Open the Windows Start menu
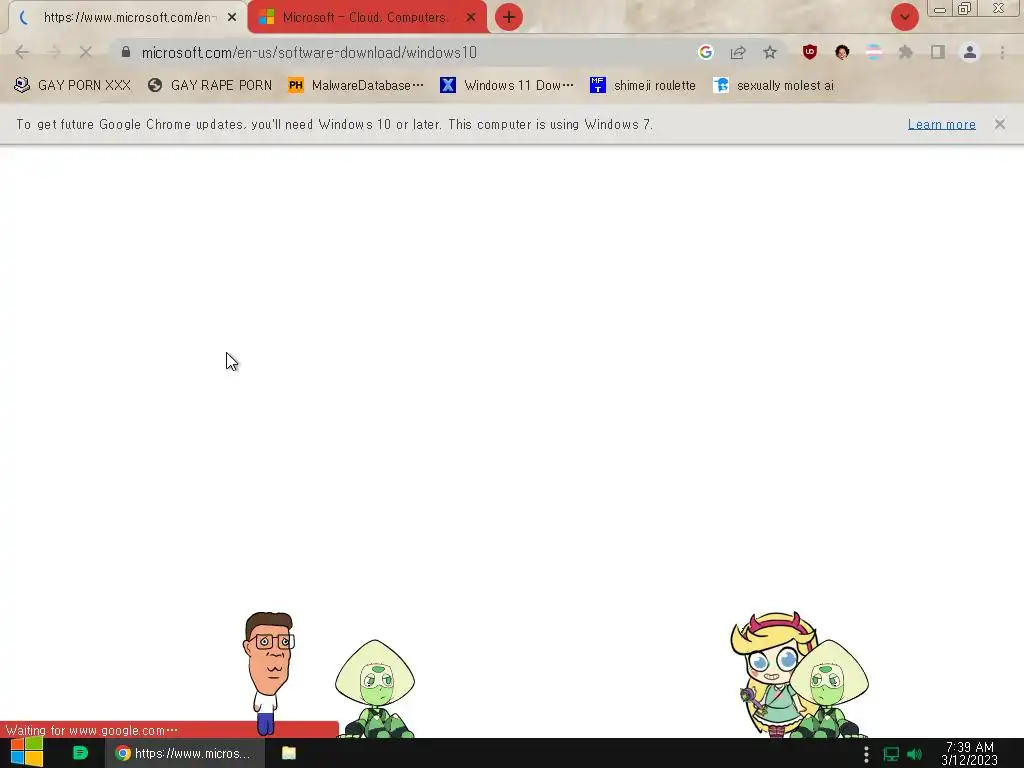1024x768 pixels. point(27,753)
